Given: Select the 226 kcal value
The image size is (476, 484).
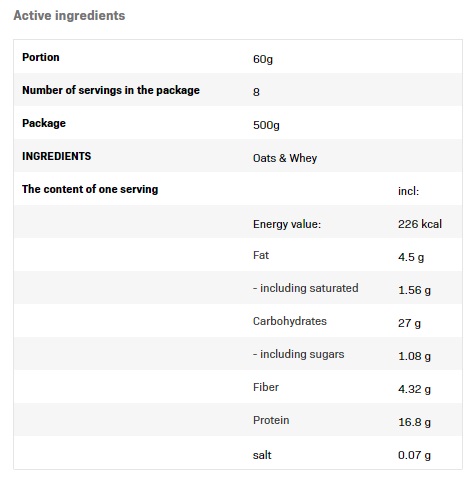Looking at the screenshot, I should (x=420, y=224).
